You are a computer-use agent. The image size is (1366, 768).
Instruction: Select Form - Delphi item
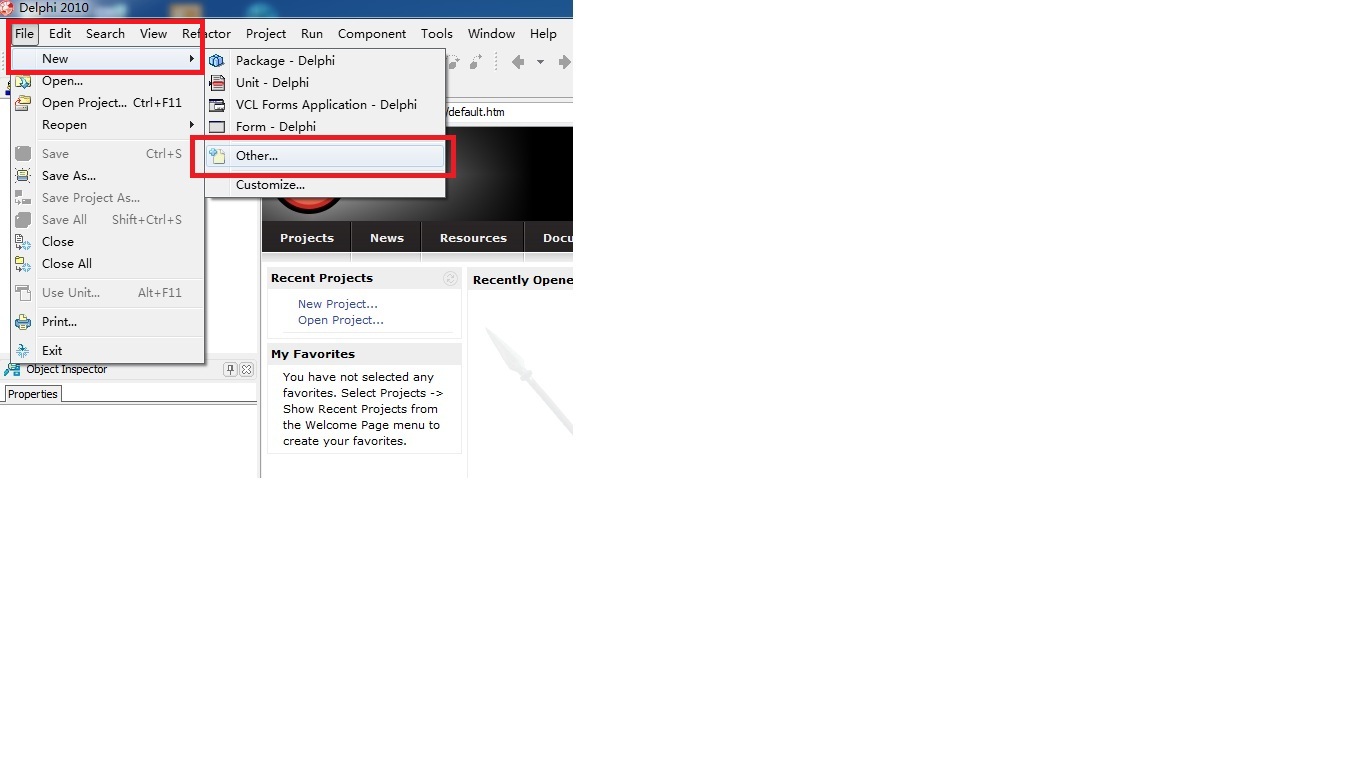pos(325,127)
